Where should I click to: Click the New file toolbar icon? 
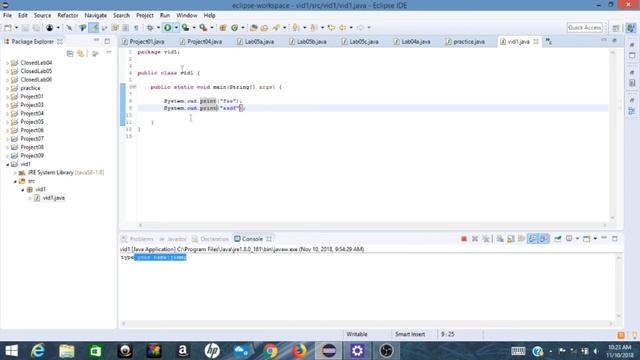point(8,28)
